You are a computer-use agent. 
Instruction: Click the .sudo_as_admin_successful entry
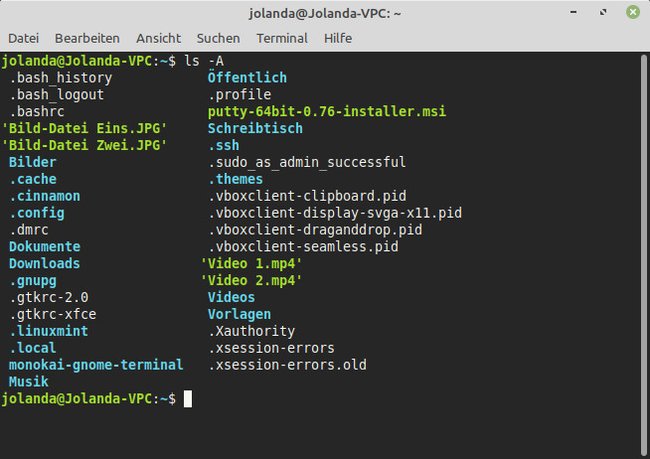[x=307, y=162]
